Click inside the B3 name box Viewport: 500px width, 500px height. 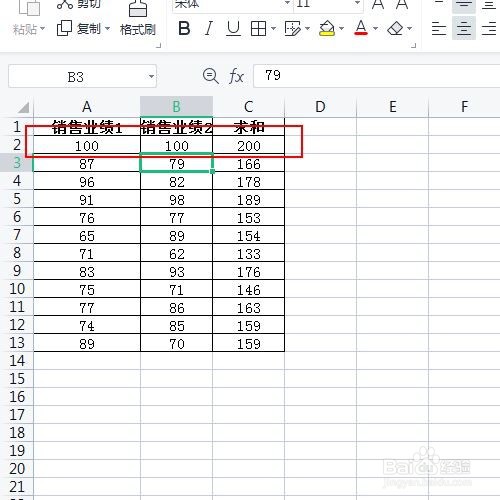[76, 77]
